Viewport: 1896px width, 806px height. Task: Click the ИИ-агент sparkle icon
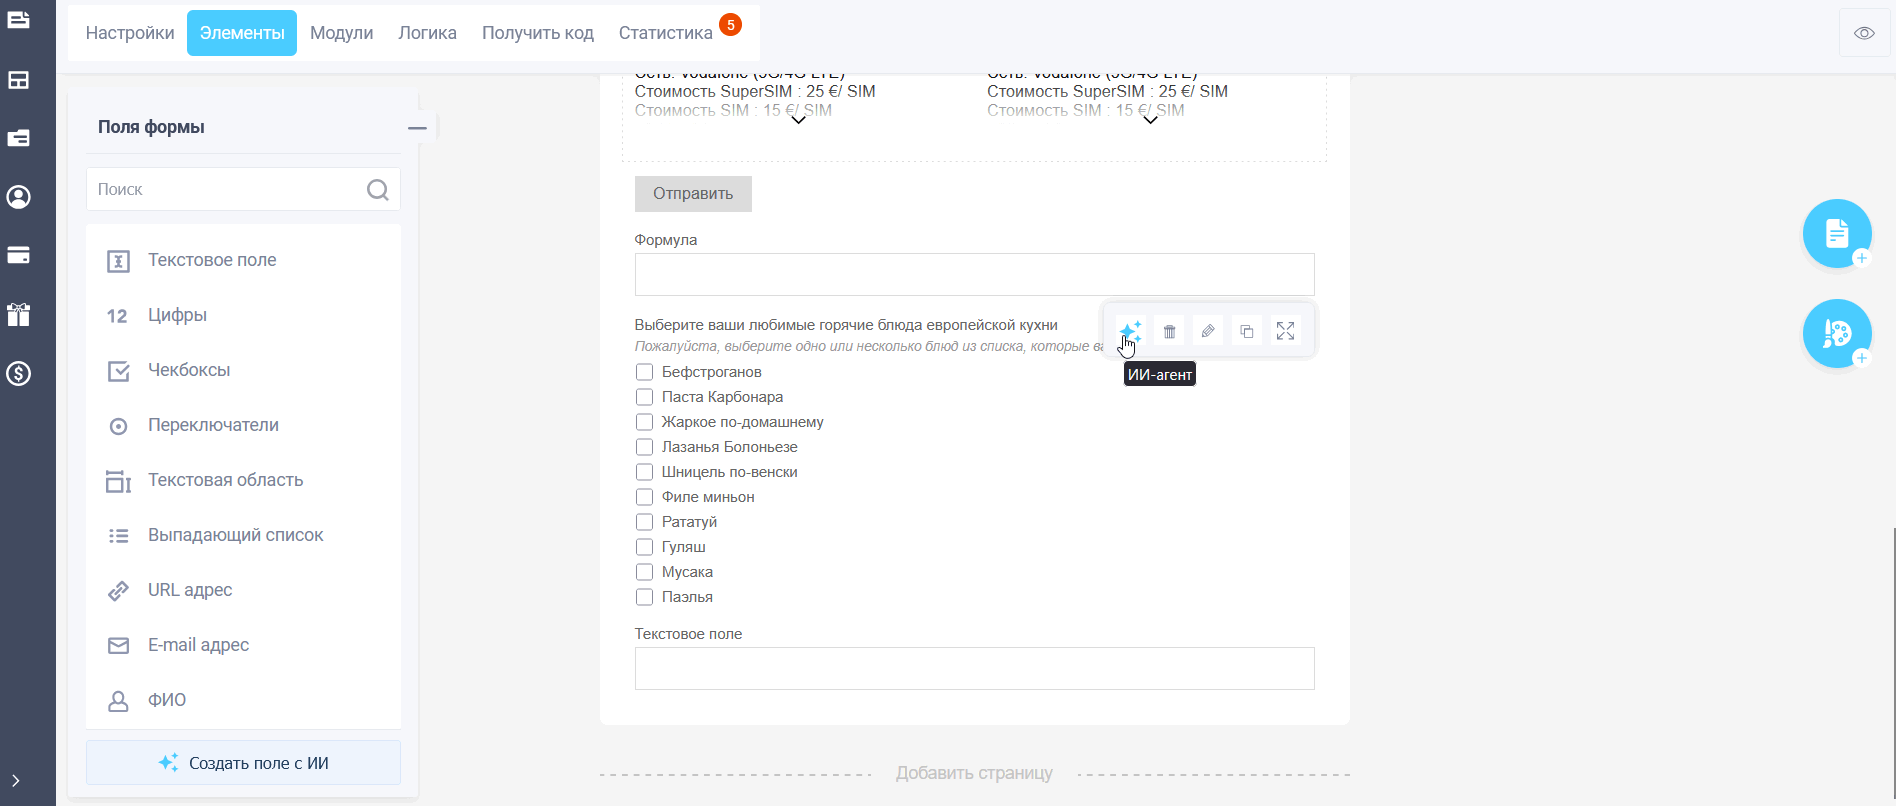tap(1130, 331)
